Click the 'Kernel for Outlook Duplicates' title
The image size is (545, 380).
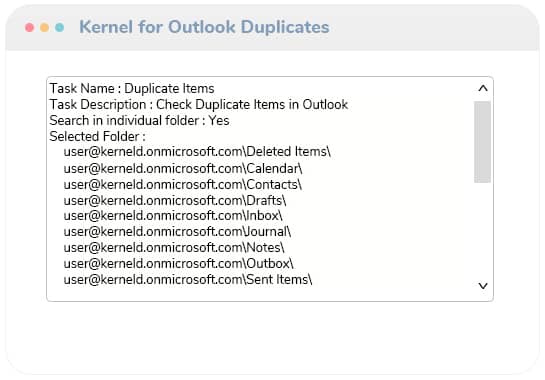(x=204, y=27)
